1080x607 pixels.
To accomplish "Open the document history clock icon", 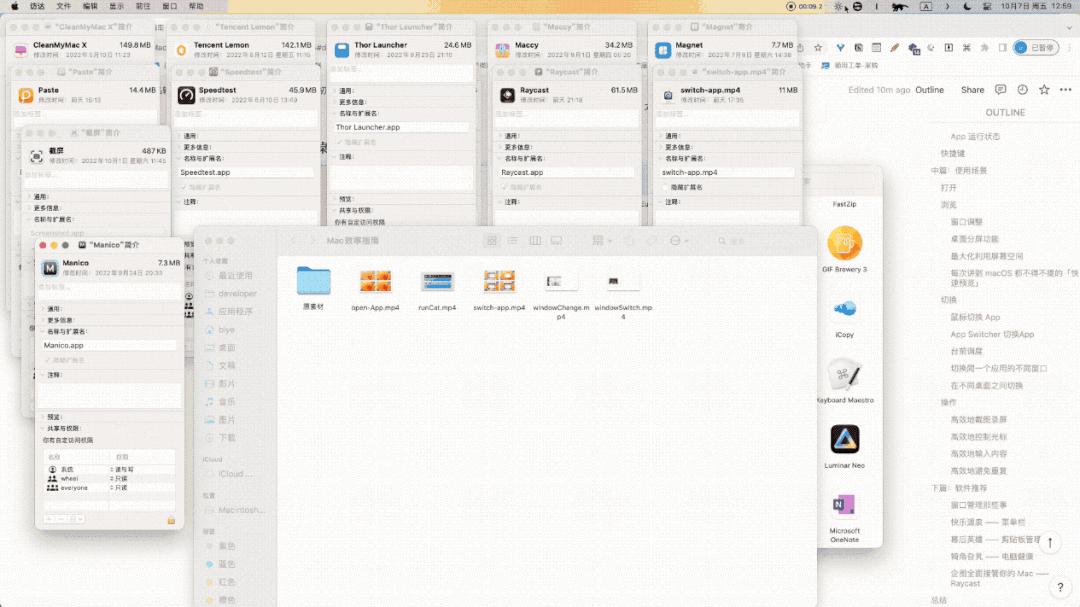I will tap(1022, 90).
